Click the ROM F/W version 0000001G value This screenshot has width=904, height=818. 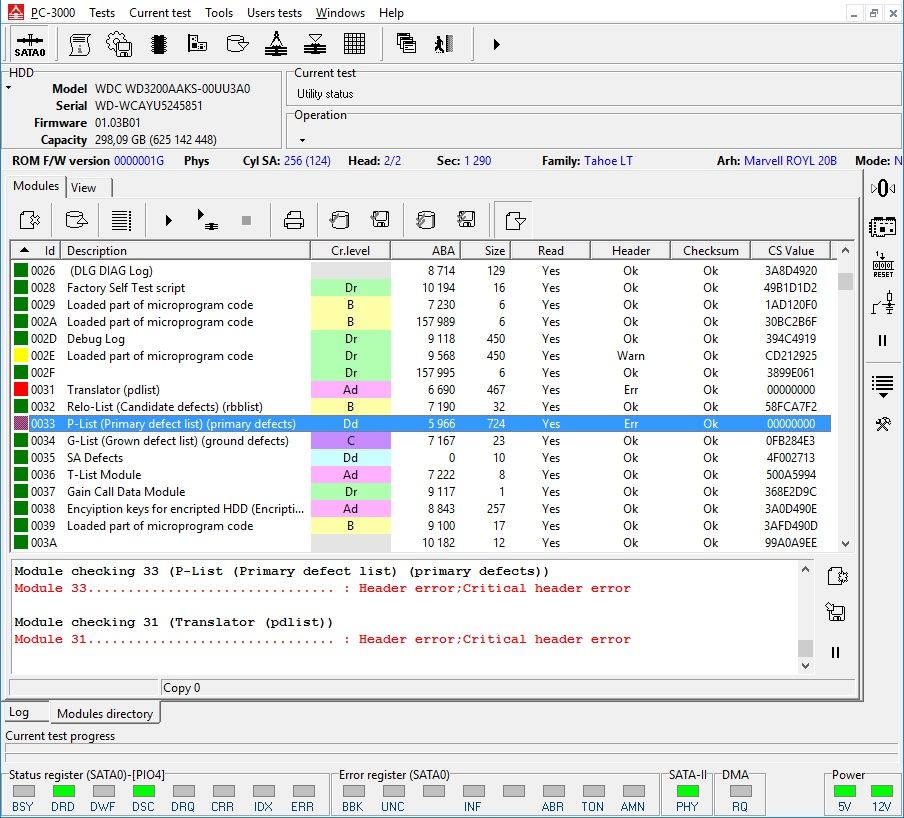coord(139,161)
